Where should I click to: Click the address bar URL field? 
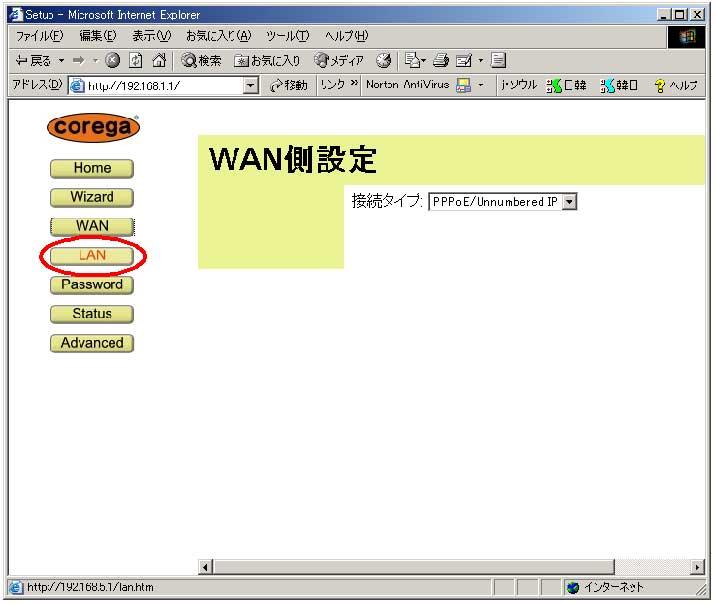[160, 86]
